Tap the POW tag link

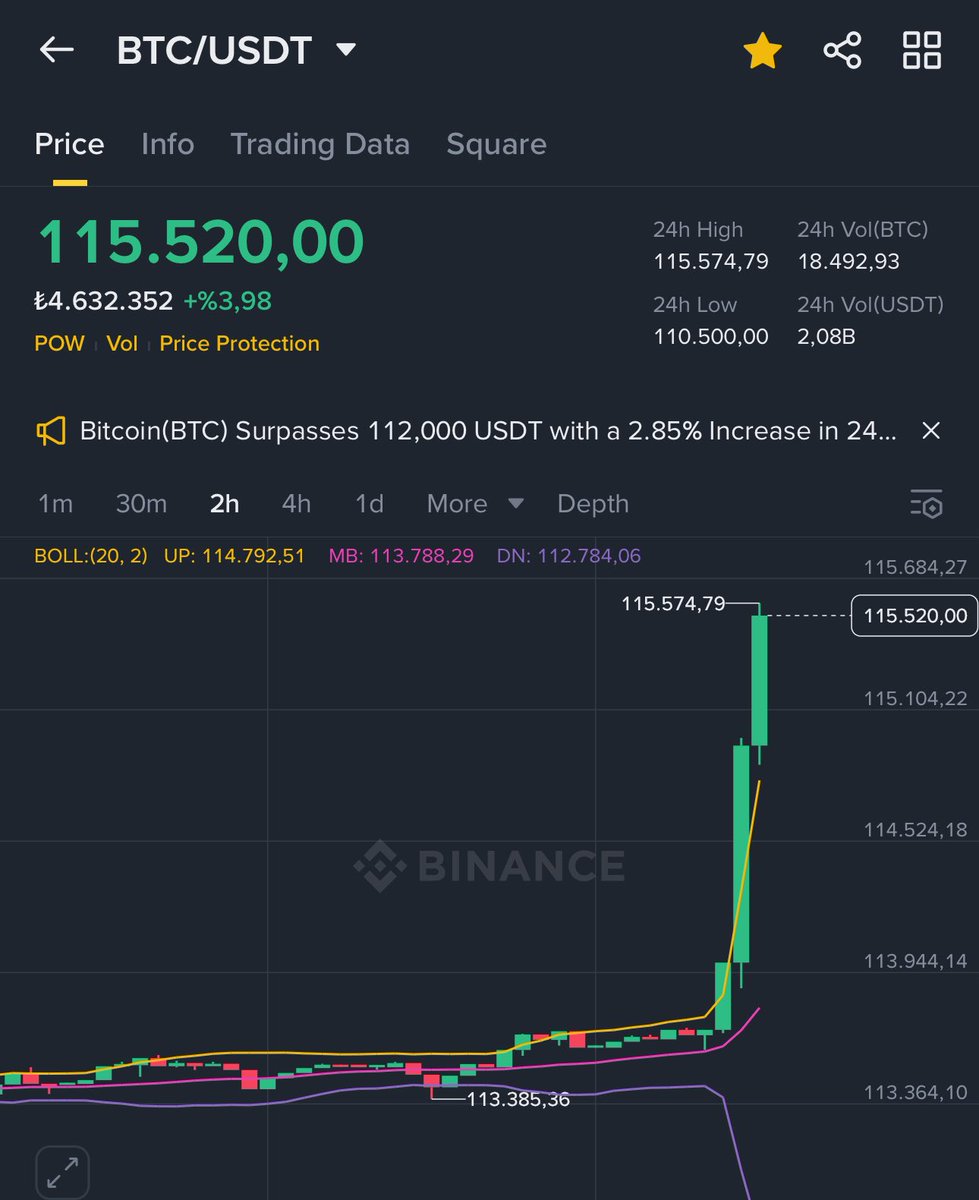click(x=59, y=343)
